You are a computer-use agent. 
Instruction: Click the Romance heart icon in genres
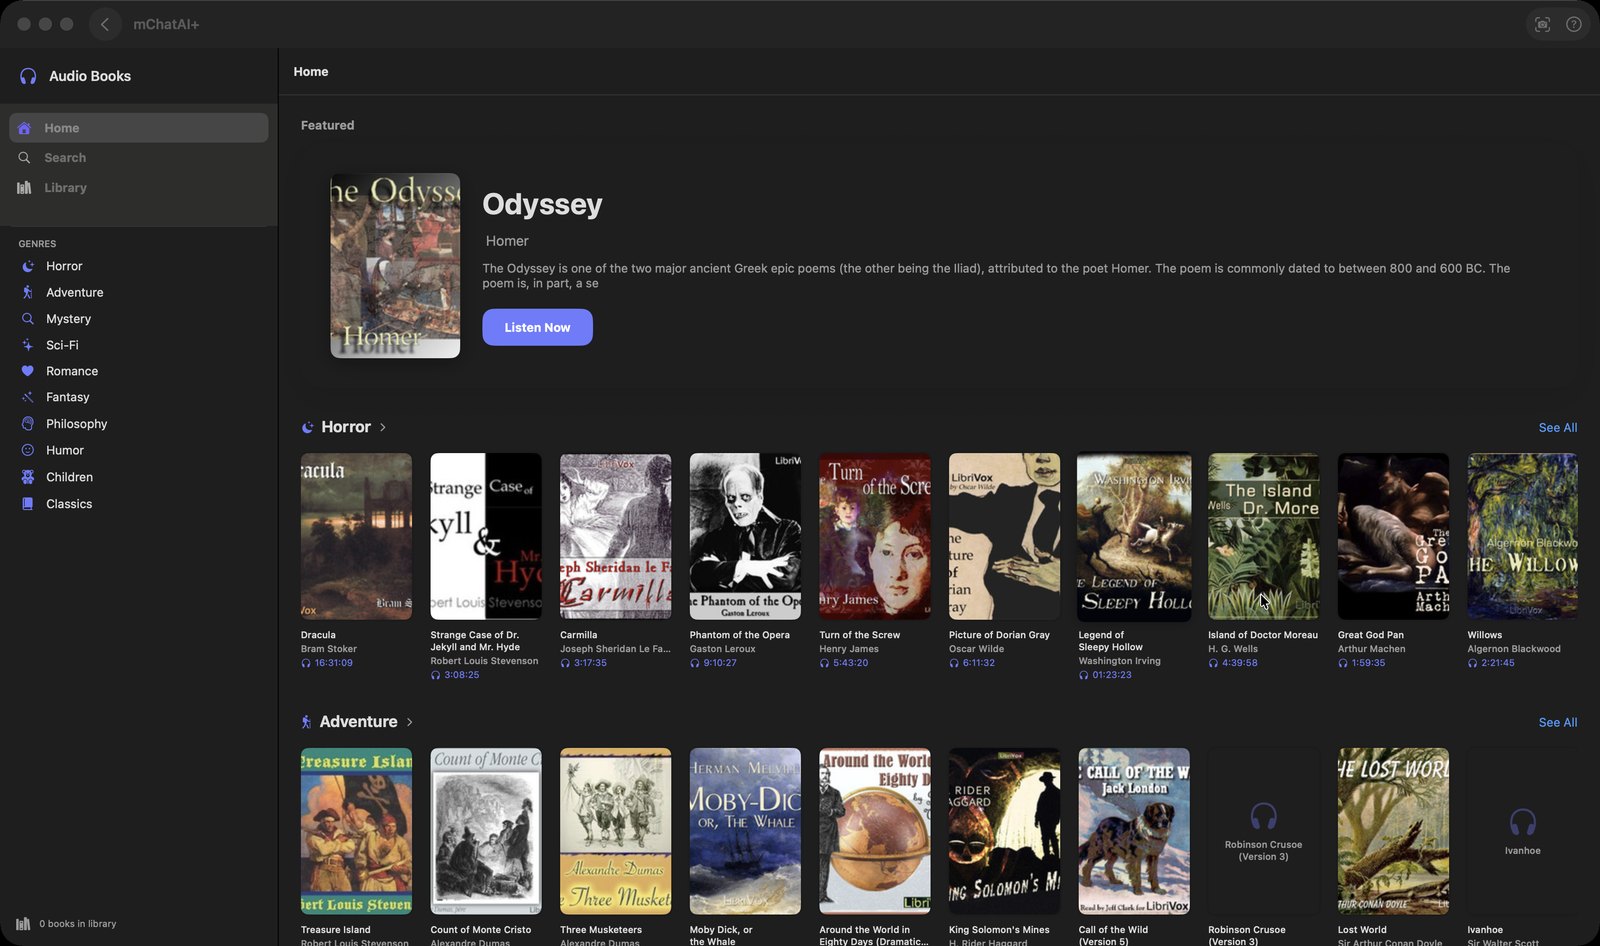[x=28, y=371]
